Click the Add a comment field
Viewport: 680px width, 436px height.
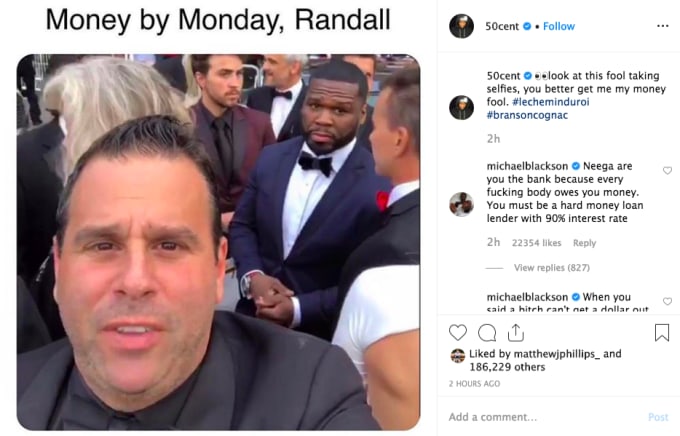point(544,417)
